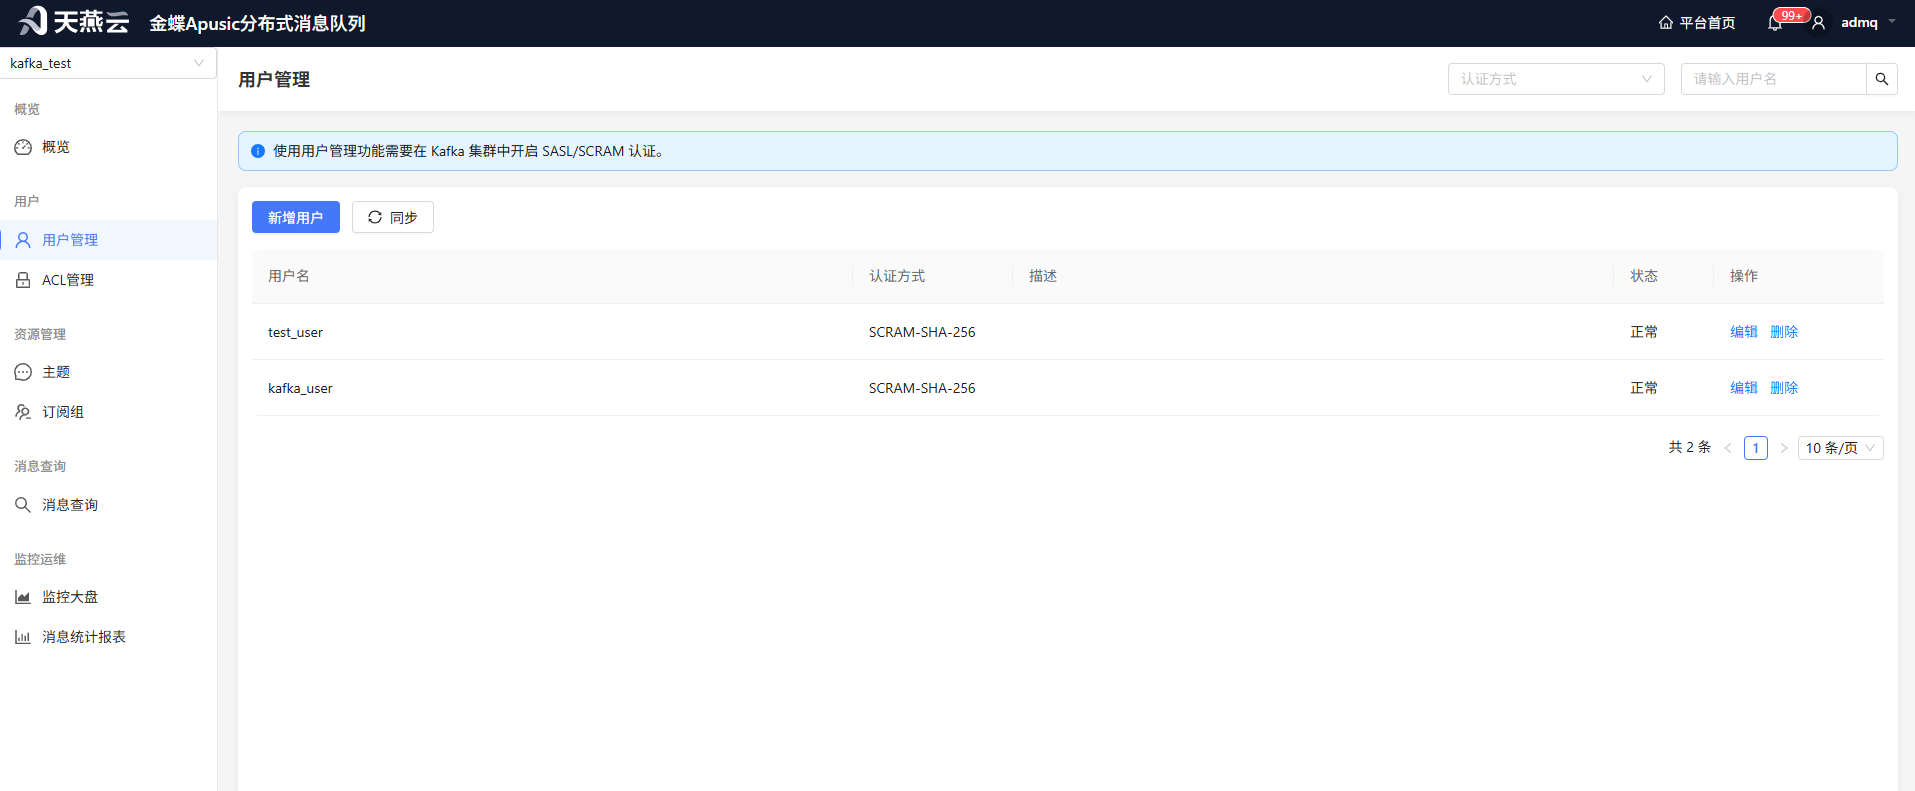This screenshot has width=1915, height=791.
Task: Open the 10 条/页 page size dropdown
Action: (1840, 448)
